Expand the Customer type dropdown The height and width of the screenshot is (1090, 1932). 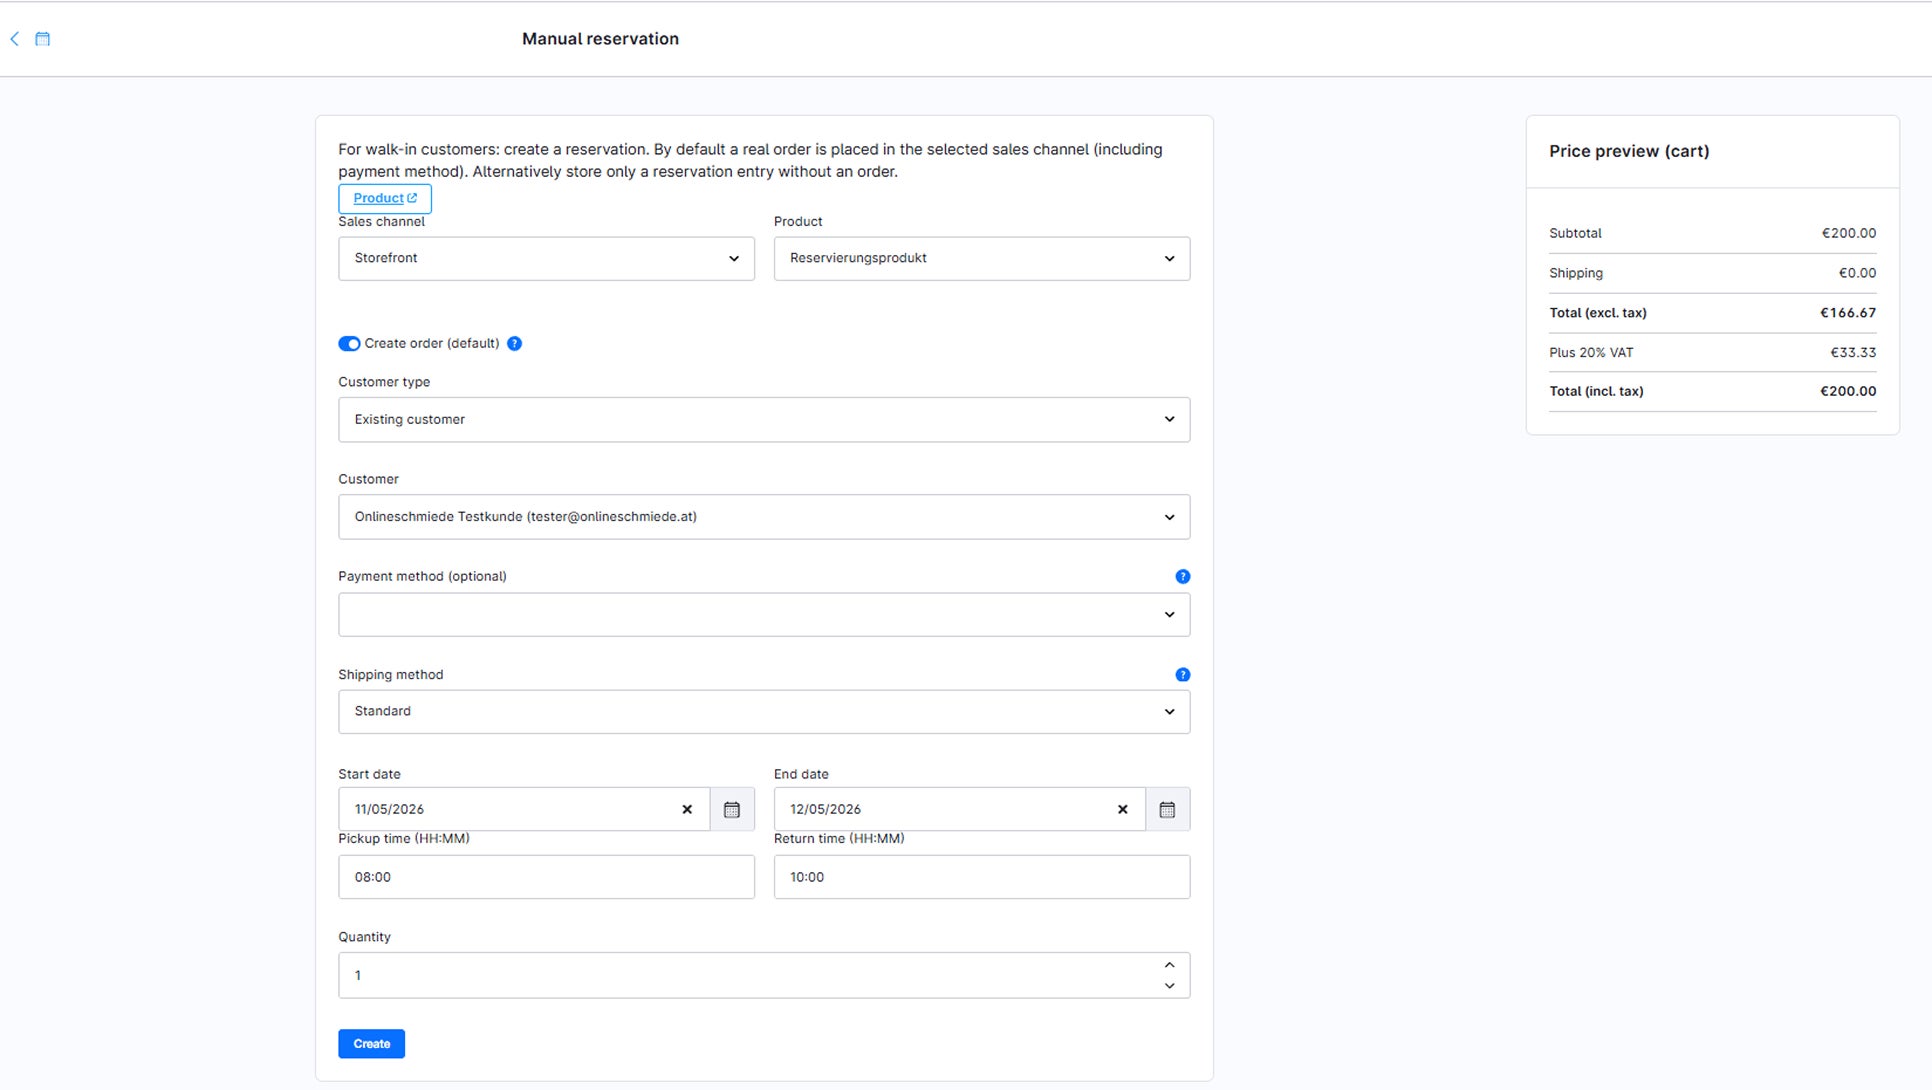[x=764, y=420]
